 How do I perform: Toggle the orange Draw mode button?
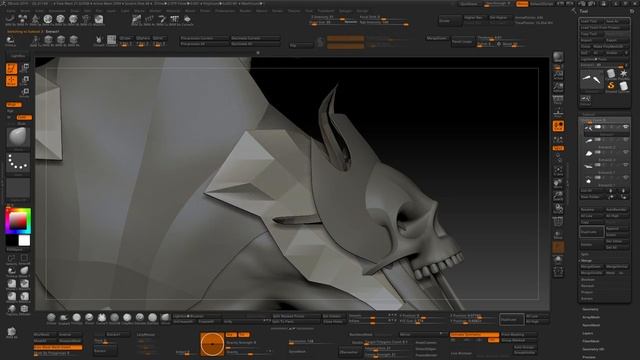pyautogui.click(x=11, y=81)
